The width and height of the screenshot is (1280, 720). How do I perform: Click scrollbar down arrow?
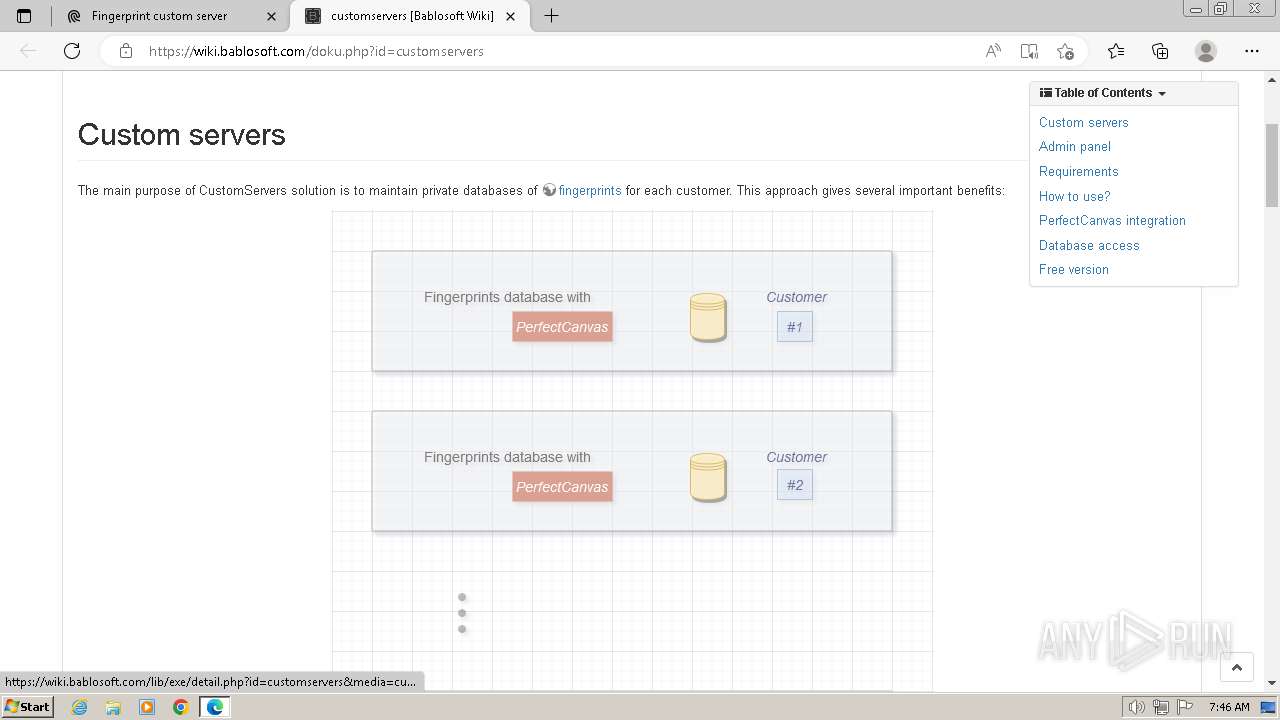[x=1272, y=683]
